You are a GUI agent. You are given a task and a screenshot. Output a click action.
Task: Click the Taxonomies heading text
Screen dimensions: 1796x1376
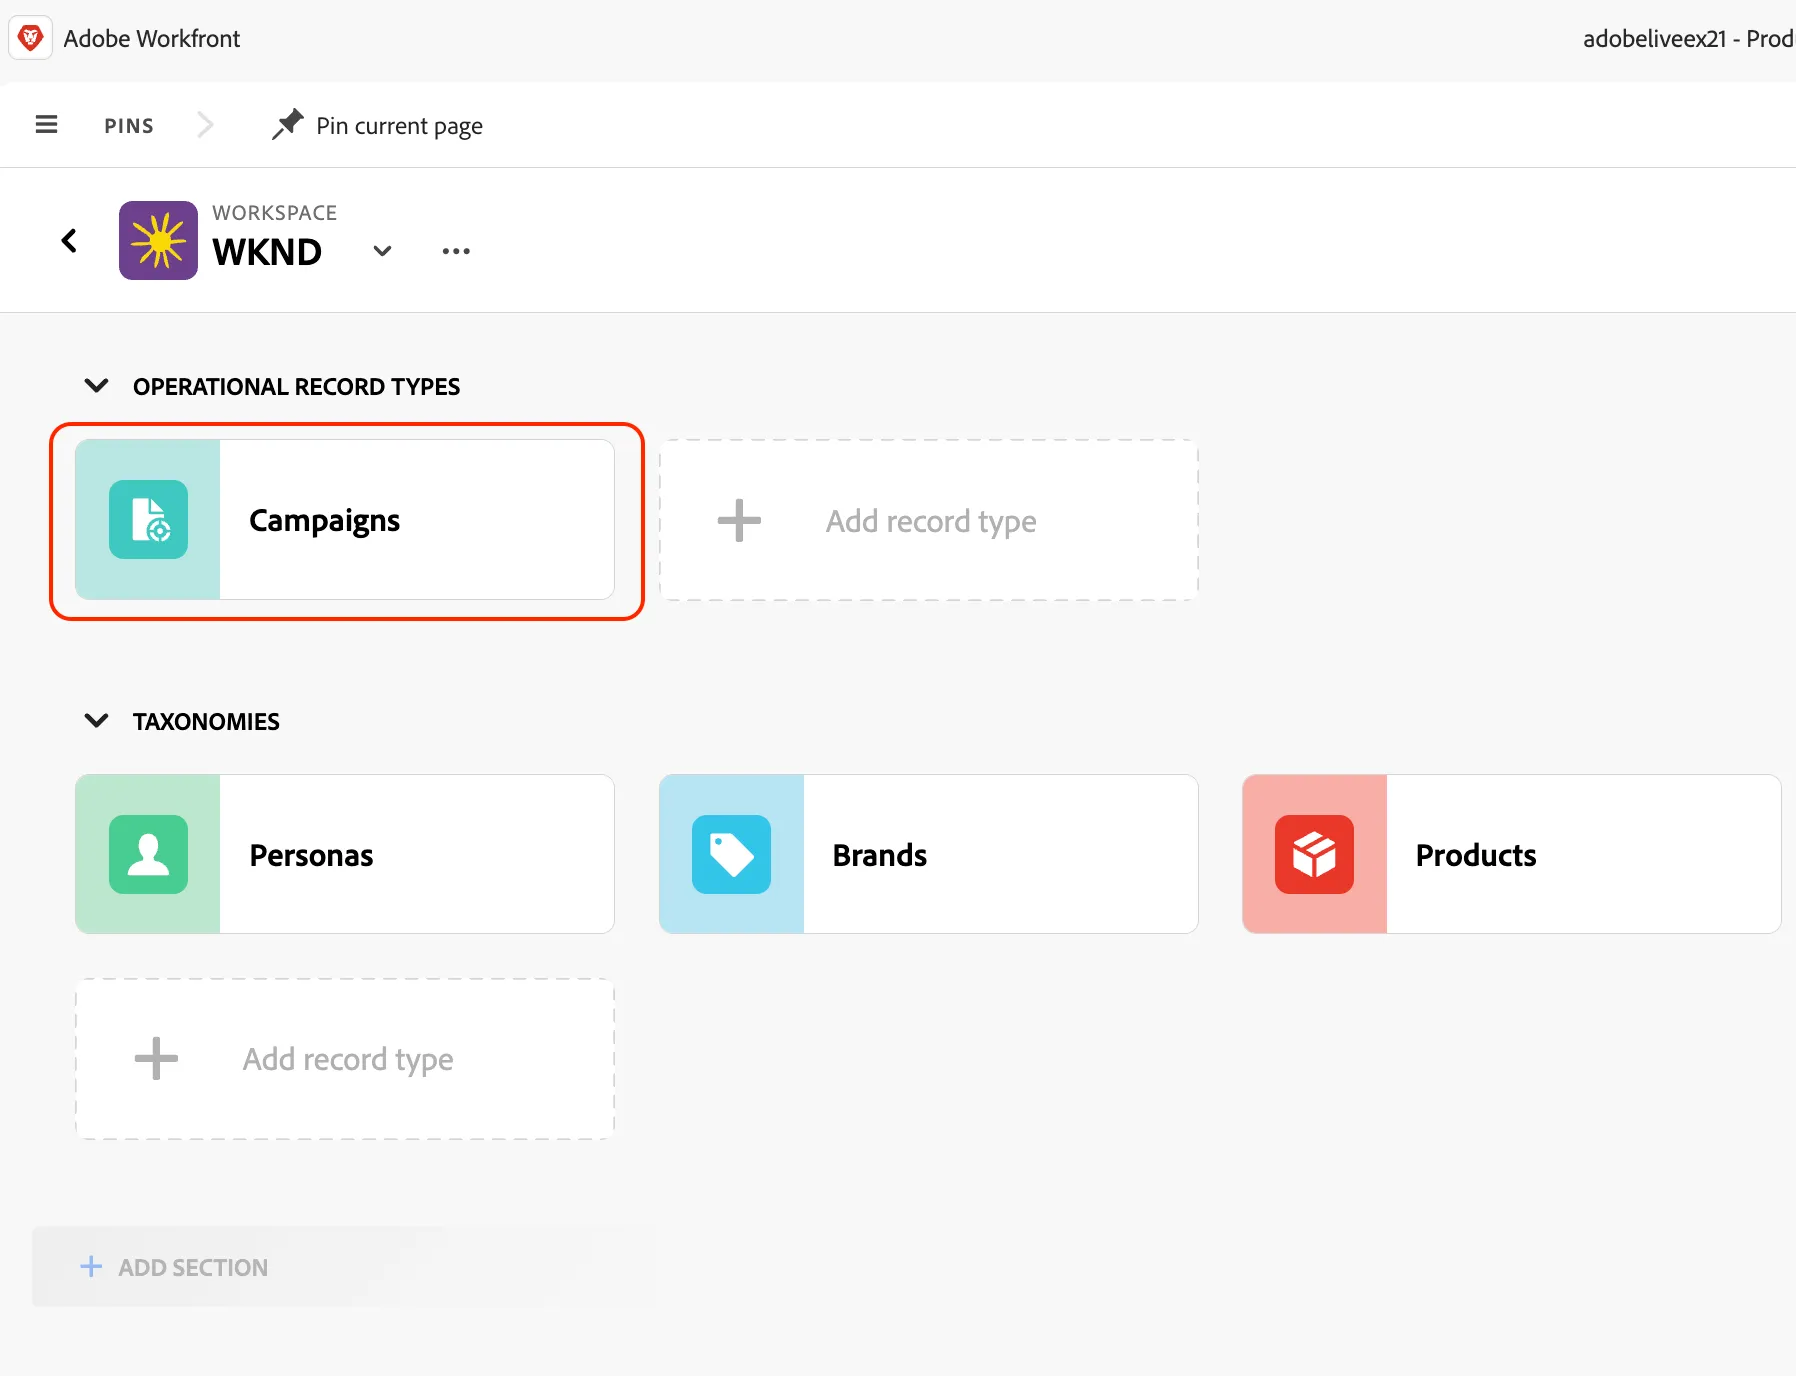[206, 722]
